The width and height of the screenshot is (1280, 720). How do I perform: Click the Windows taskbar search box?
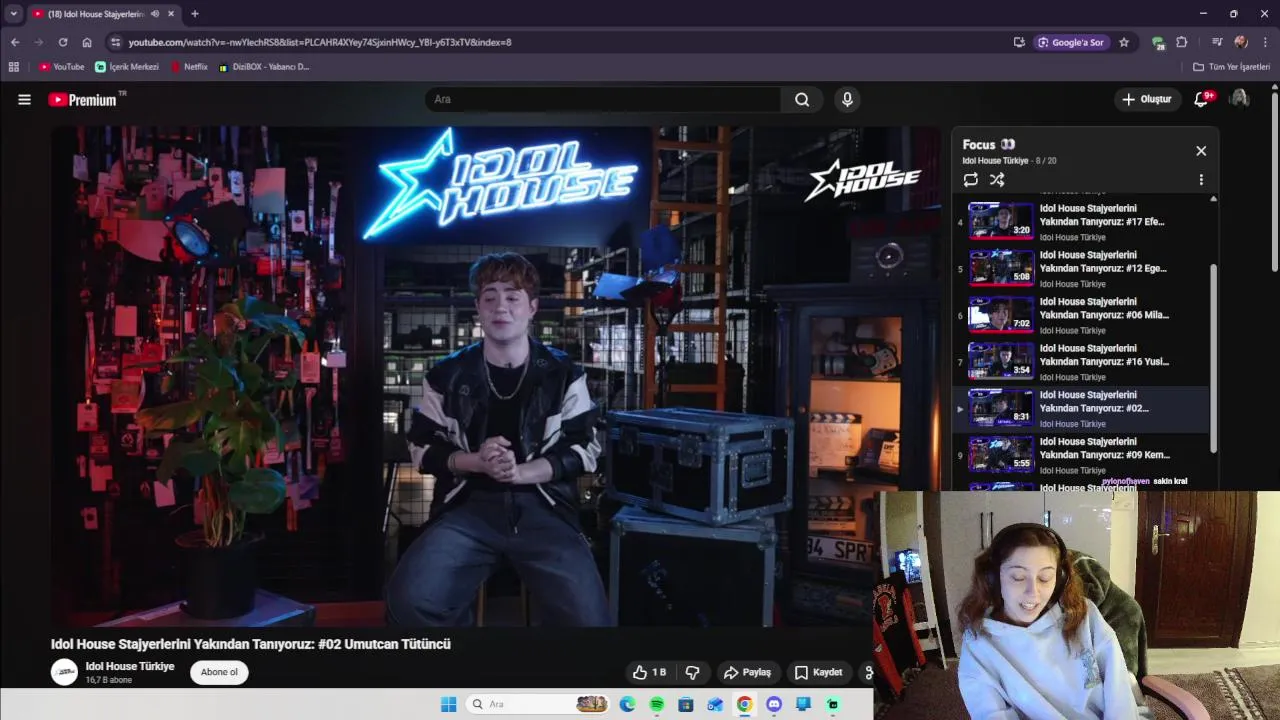[x=538, y=704]
